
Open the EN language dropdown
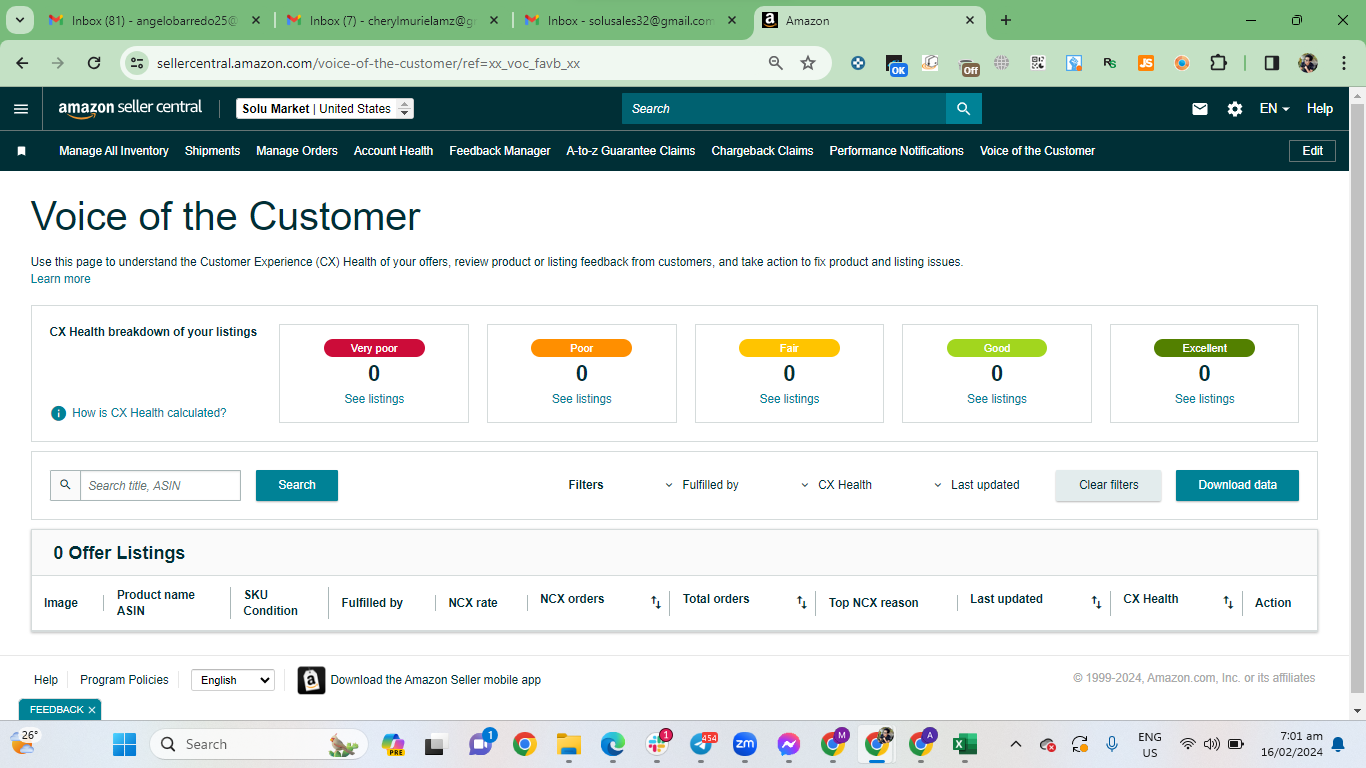tap(1275, 109)
